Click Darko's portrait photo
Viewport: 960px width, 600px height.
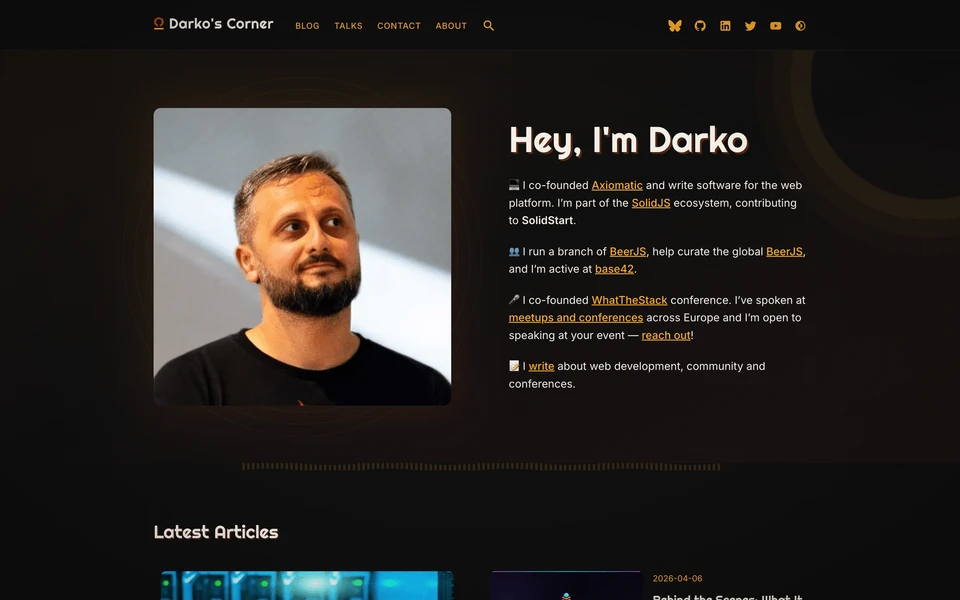[302, 257]
